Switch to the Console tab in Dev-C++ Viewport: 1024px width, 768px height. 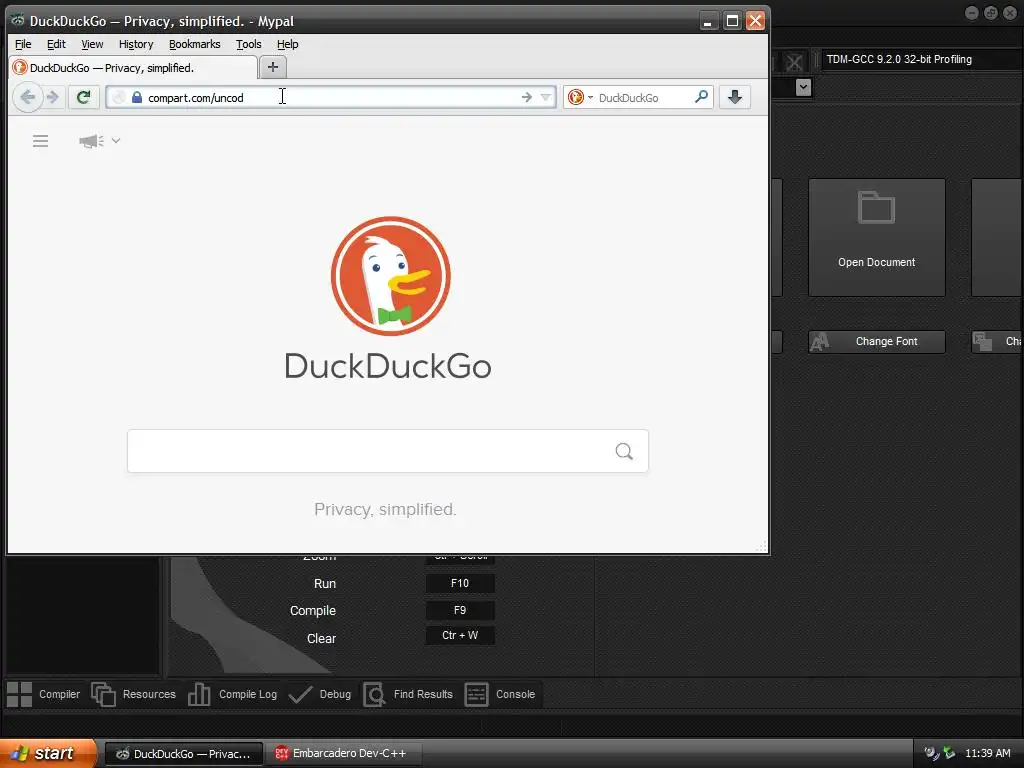coord(500,694)
